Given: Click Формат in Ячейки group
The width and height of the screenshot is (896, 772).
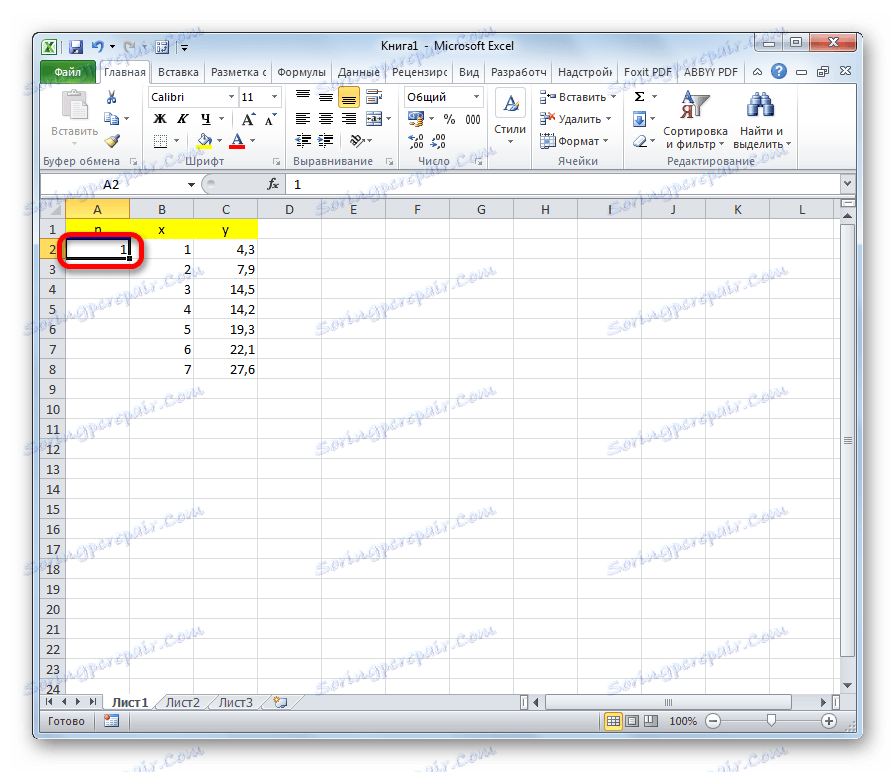Looking at the screenshot, I should click(x=575, y=141).
